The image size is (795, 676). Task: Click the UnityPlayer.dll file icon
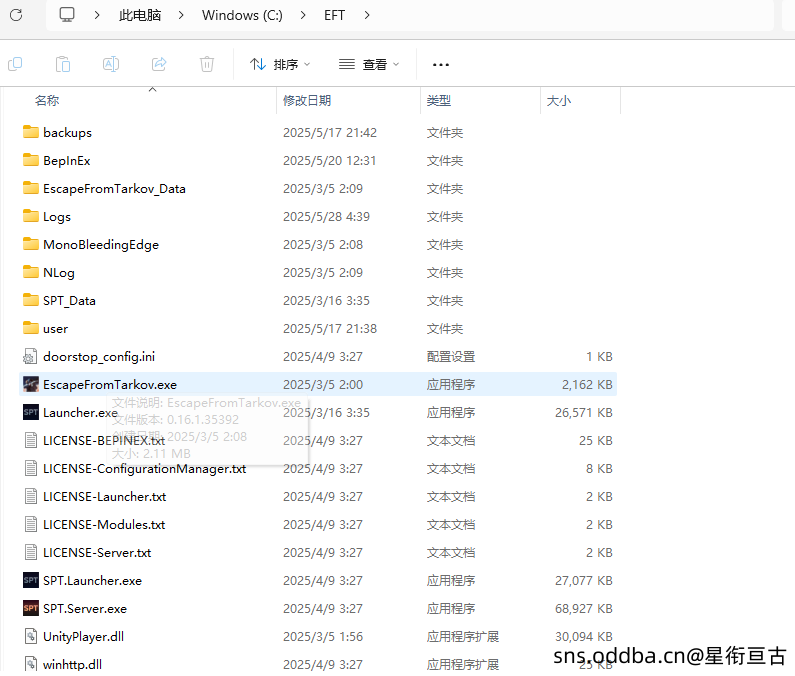(31, 636)
